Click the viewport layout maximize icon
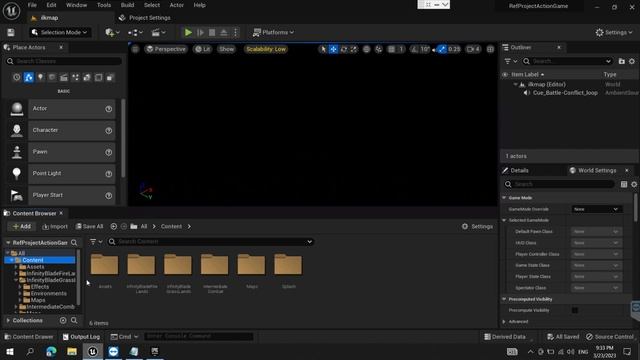This screenshot has width=640, height=360. click(490, 49)
